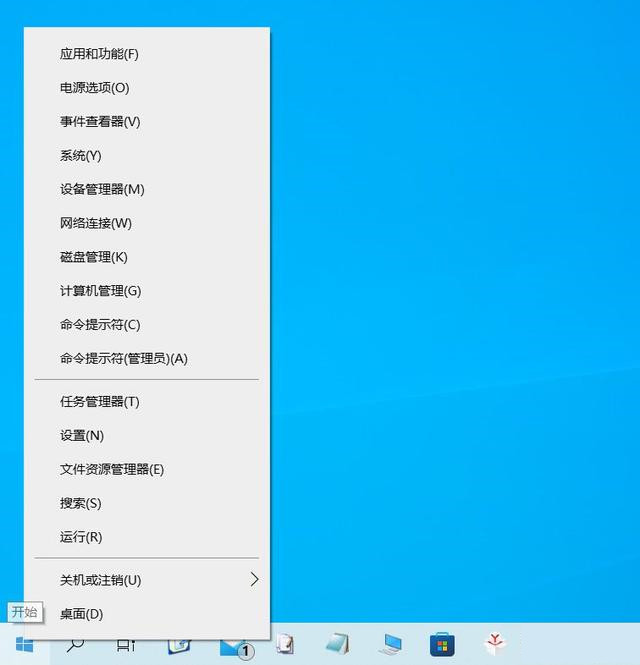Click the red-and-white app icon on taskbar

[x=495, y=645]
